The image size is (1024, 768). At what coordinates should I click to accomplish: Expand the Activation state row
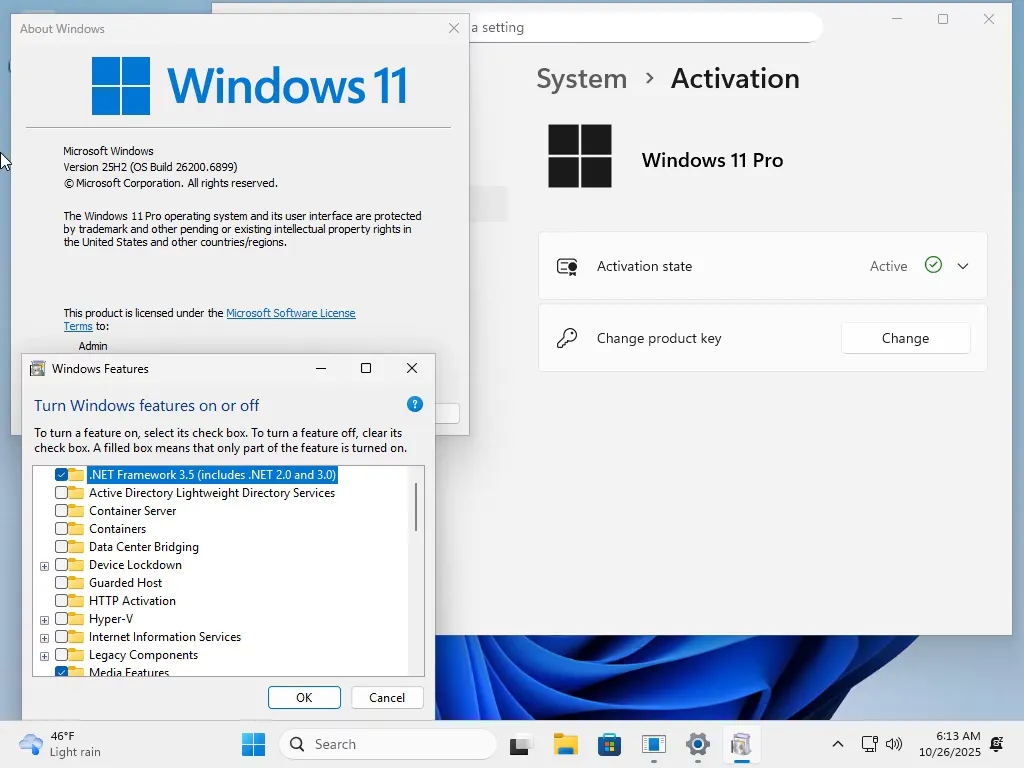point(962,265)
